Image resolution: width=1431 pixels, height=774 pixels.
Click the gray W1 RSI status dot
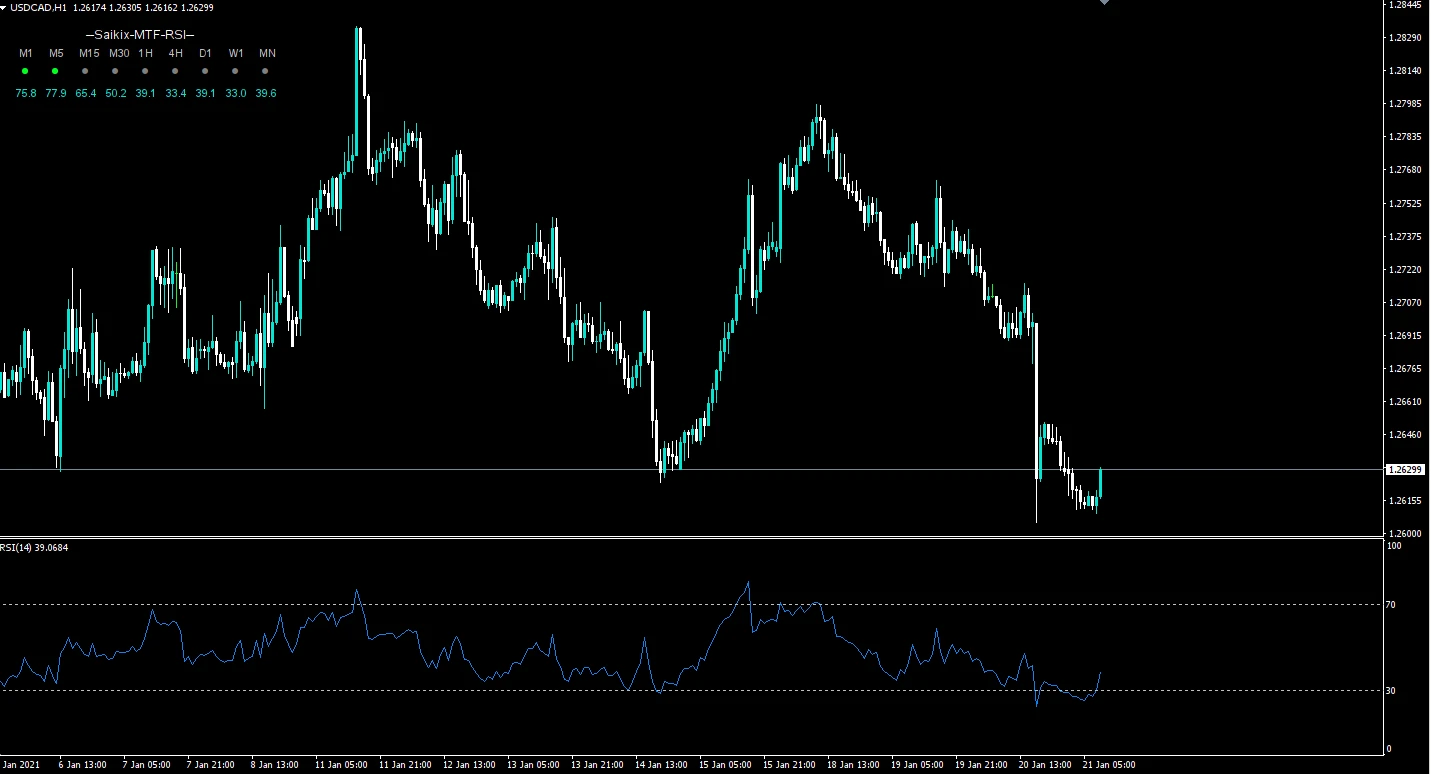tap(235, 72)
